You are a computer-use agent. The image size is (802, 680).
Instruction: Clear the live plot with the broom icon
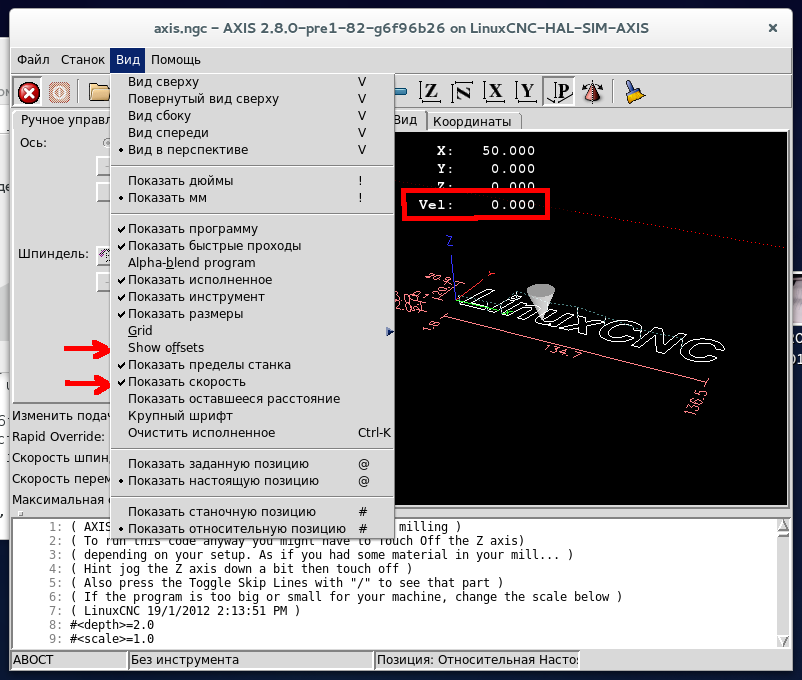pyautogui.click(x=634, y=92)
